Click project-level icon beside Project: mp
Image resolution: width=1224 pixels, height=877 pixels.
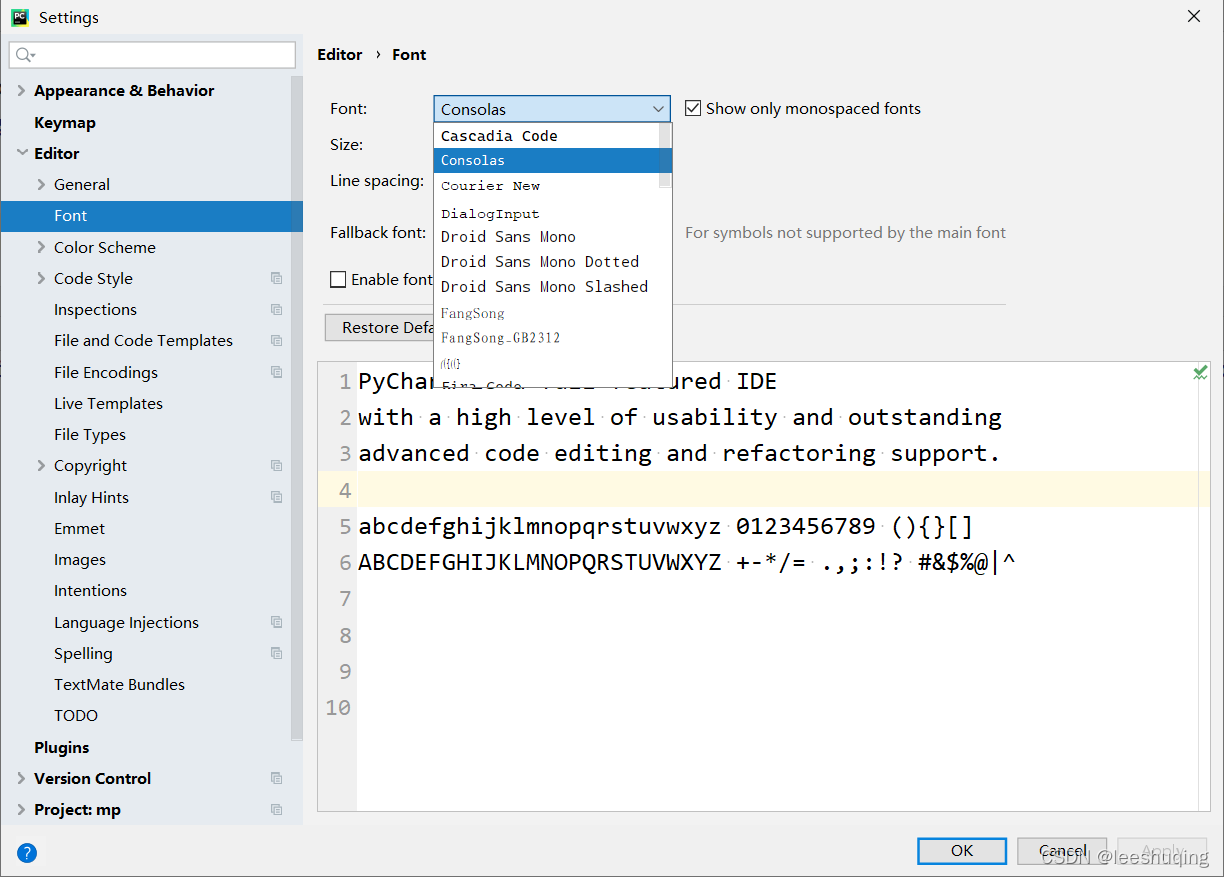coord(276,809)
